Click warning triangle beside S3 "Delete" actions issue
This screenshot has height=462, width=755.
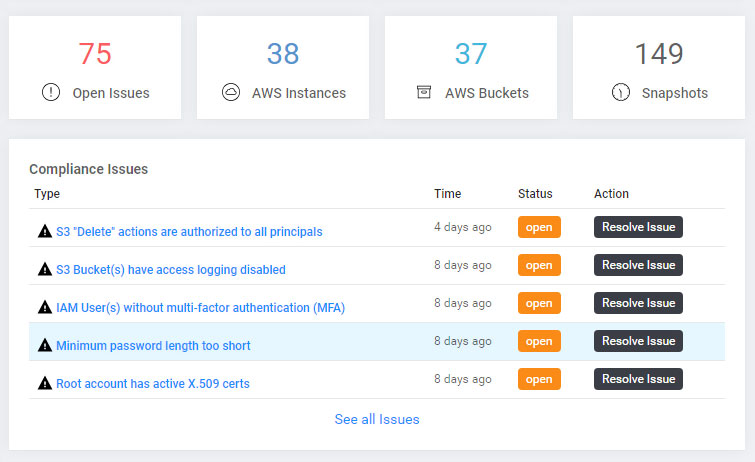point(45,231)
